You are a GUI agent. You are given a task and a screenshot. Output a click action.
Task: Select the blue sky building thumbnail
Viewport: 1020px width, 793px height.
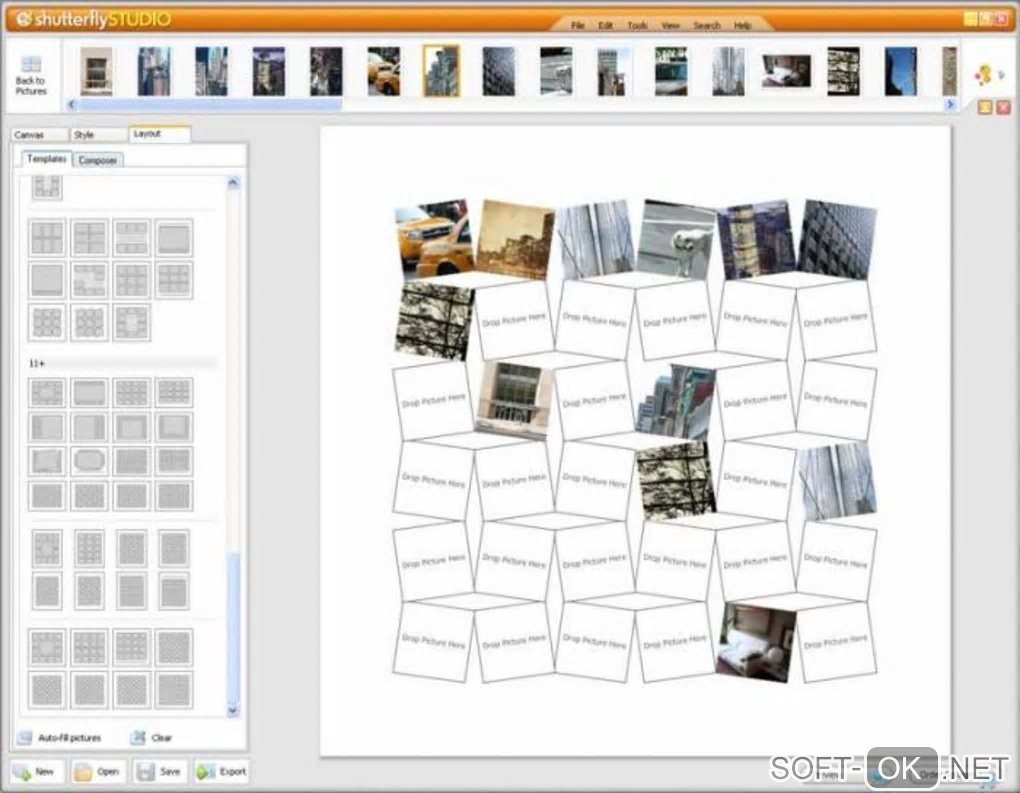pos(901,71)
